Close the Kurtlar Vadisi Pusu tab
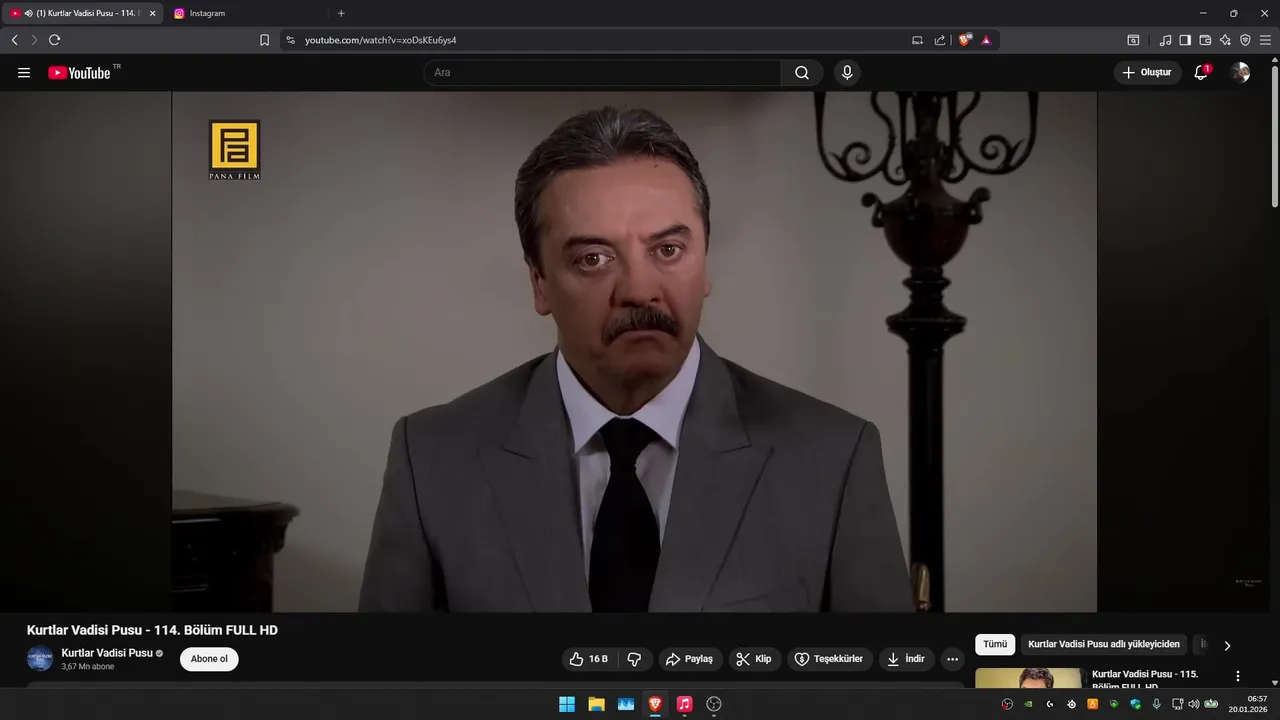This screenshot has height=720, width=1280. (x=153, y=13)
